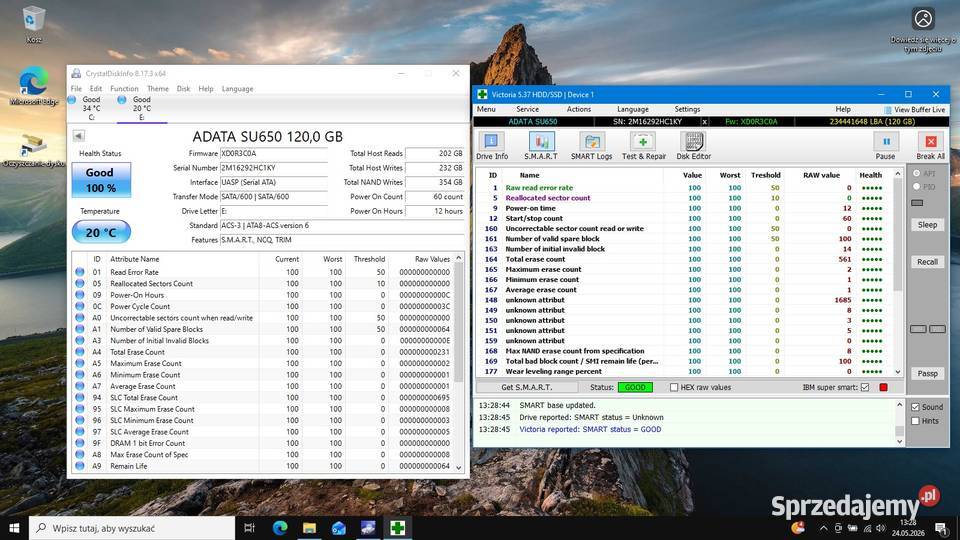Open File Explorer from the taskbar
The image size is (960, 540).
coord(309,528)
